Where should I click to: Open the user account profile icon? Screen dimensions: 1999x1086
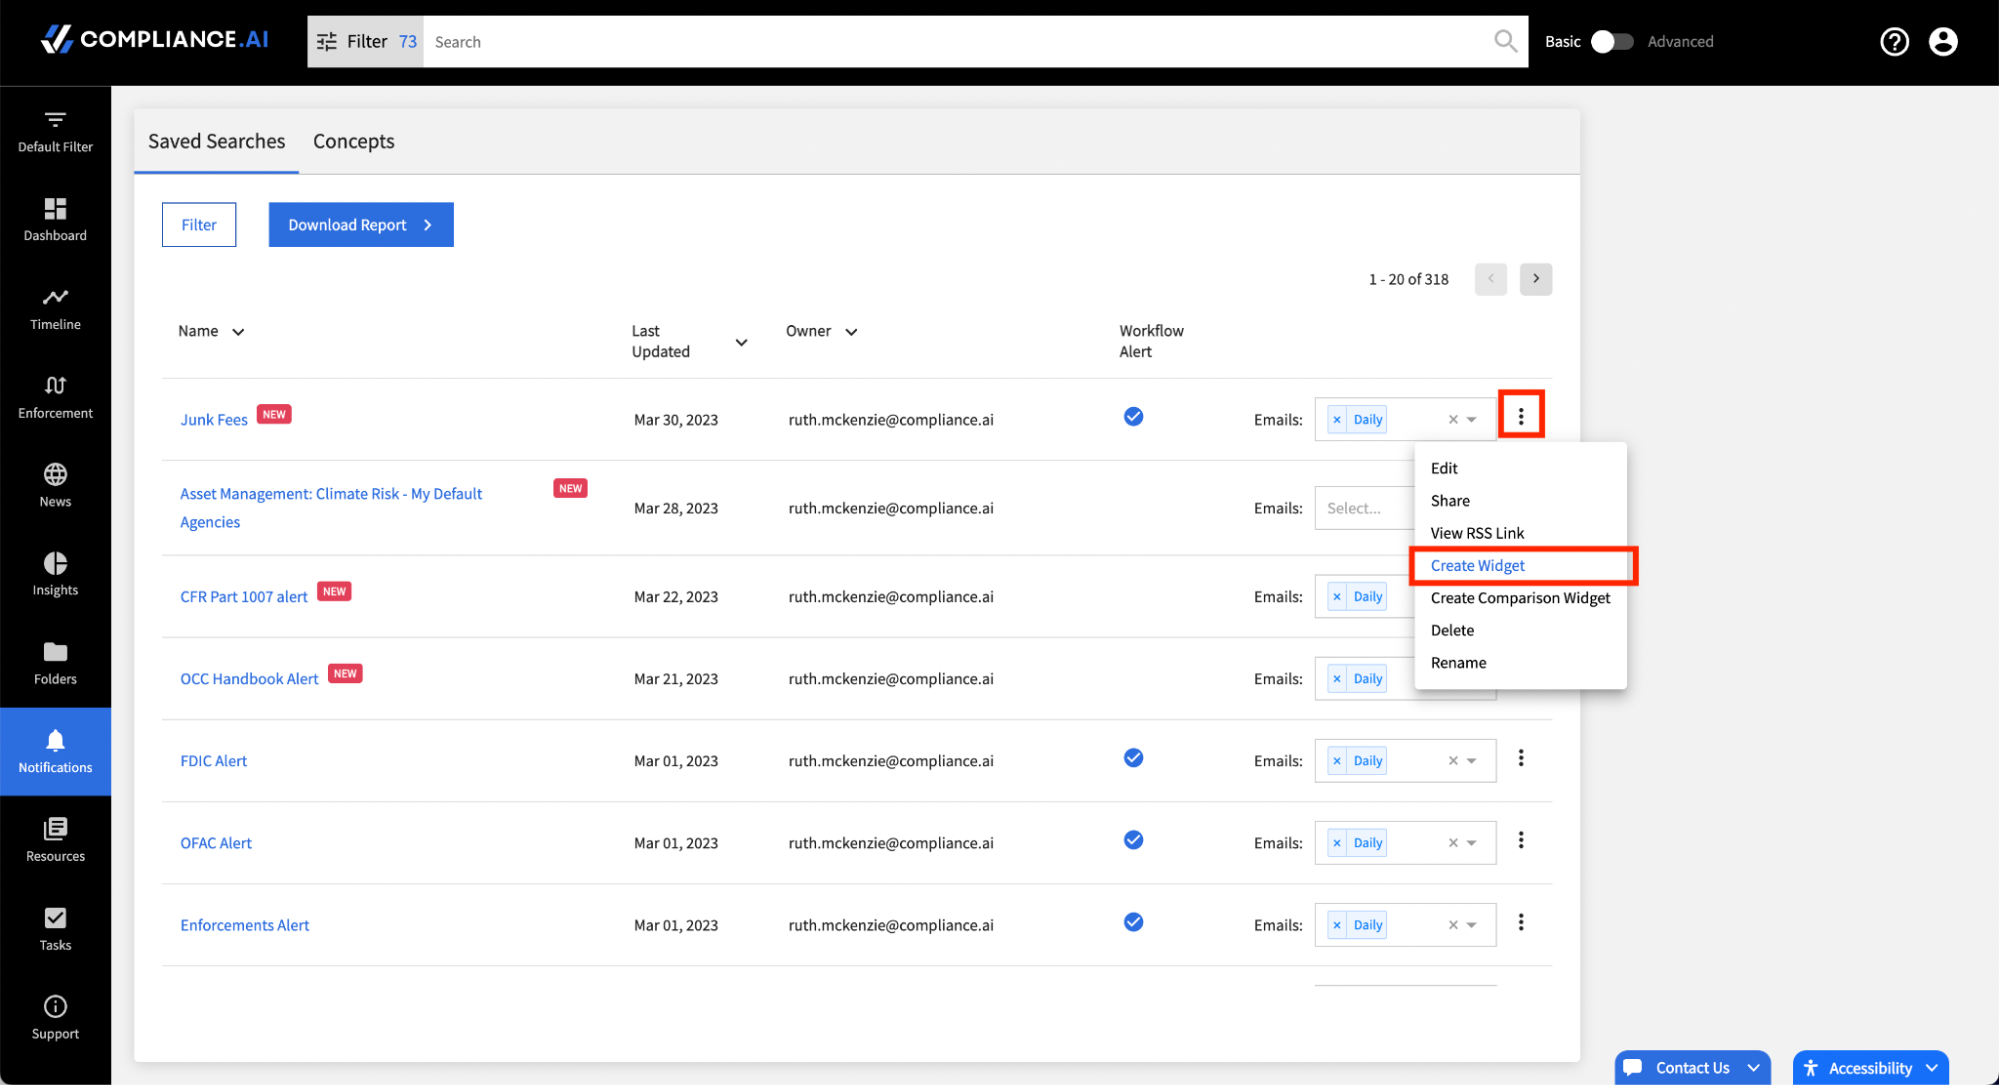click(x=1943, y=41)
